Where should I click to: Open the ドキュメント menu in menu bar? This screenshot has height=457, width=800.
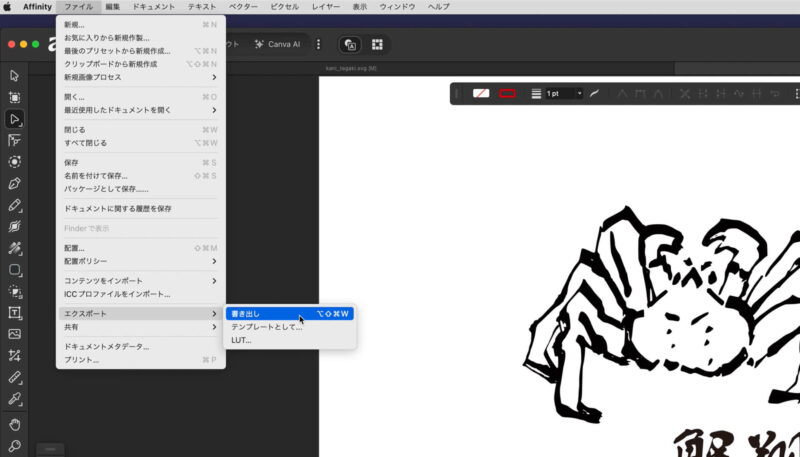click(154, 7)
